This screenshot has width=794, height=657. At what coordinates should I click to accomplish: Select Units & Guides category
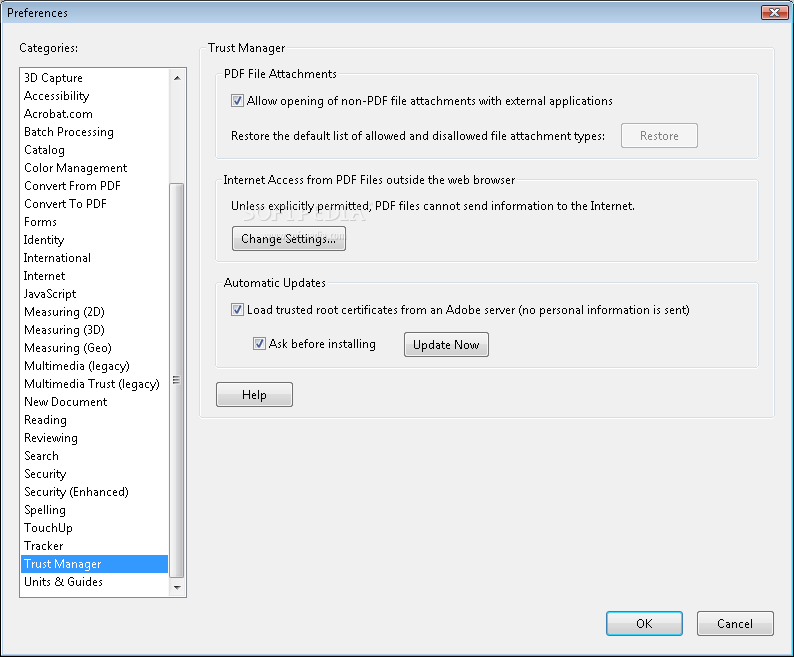[x=94, y=582]
